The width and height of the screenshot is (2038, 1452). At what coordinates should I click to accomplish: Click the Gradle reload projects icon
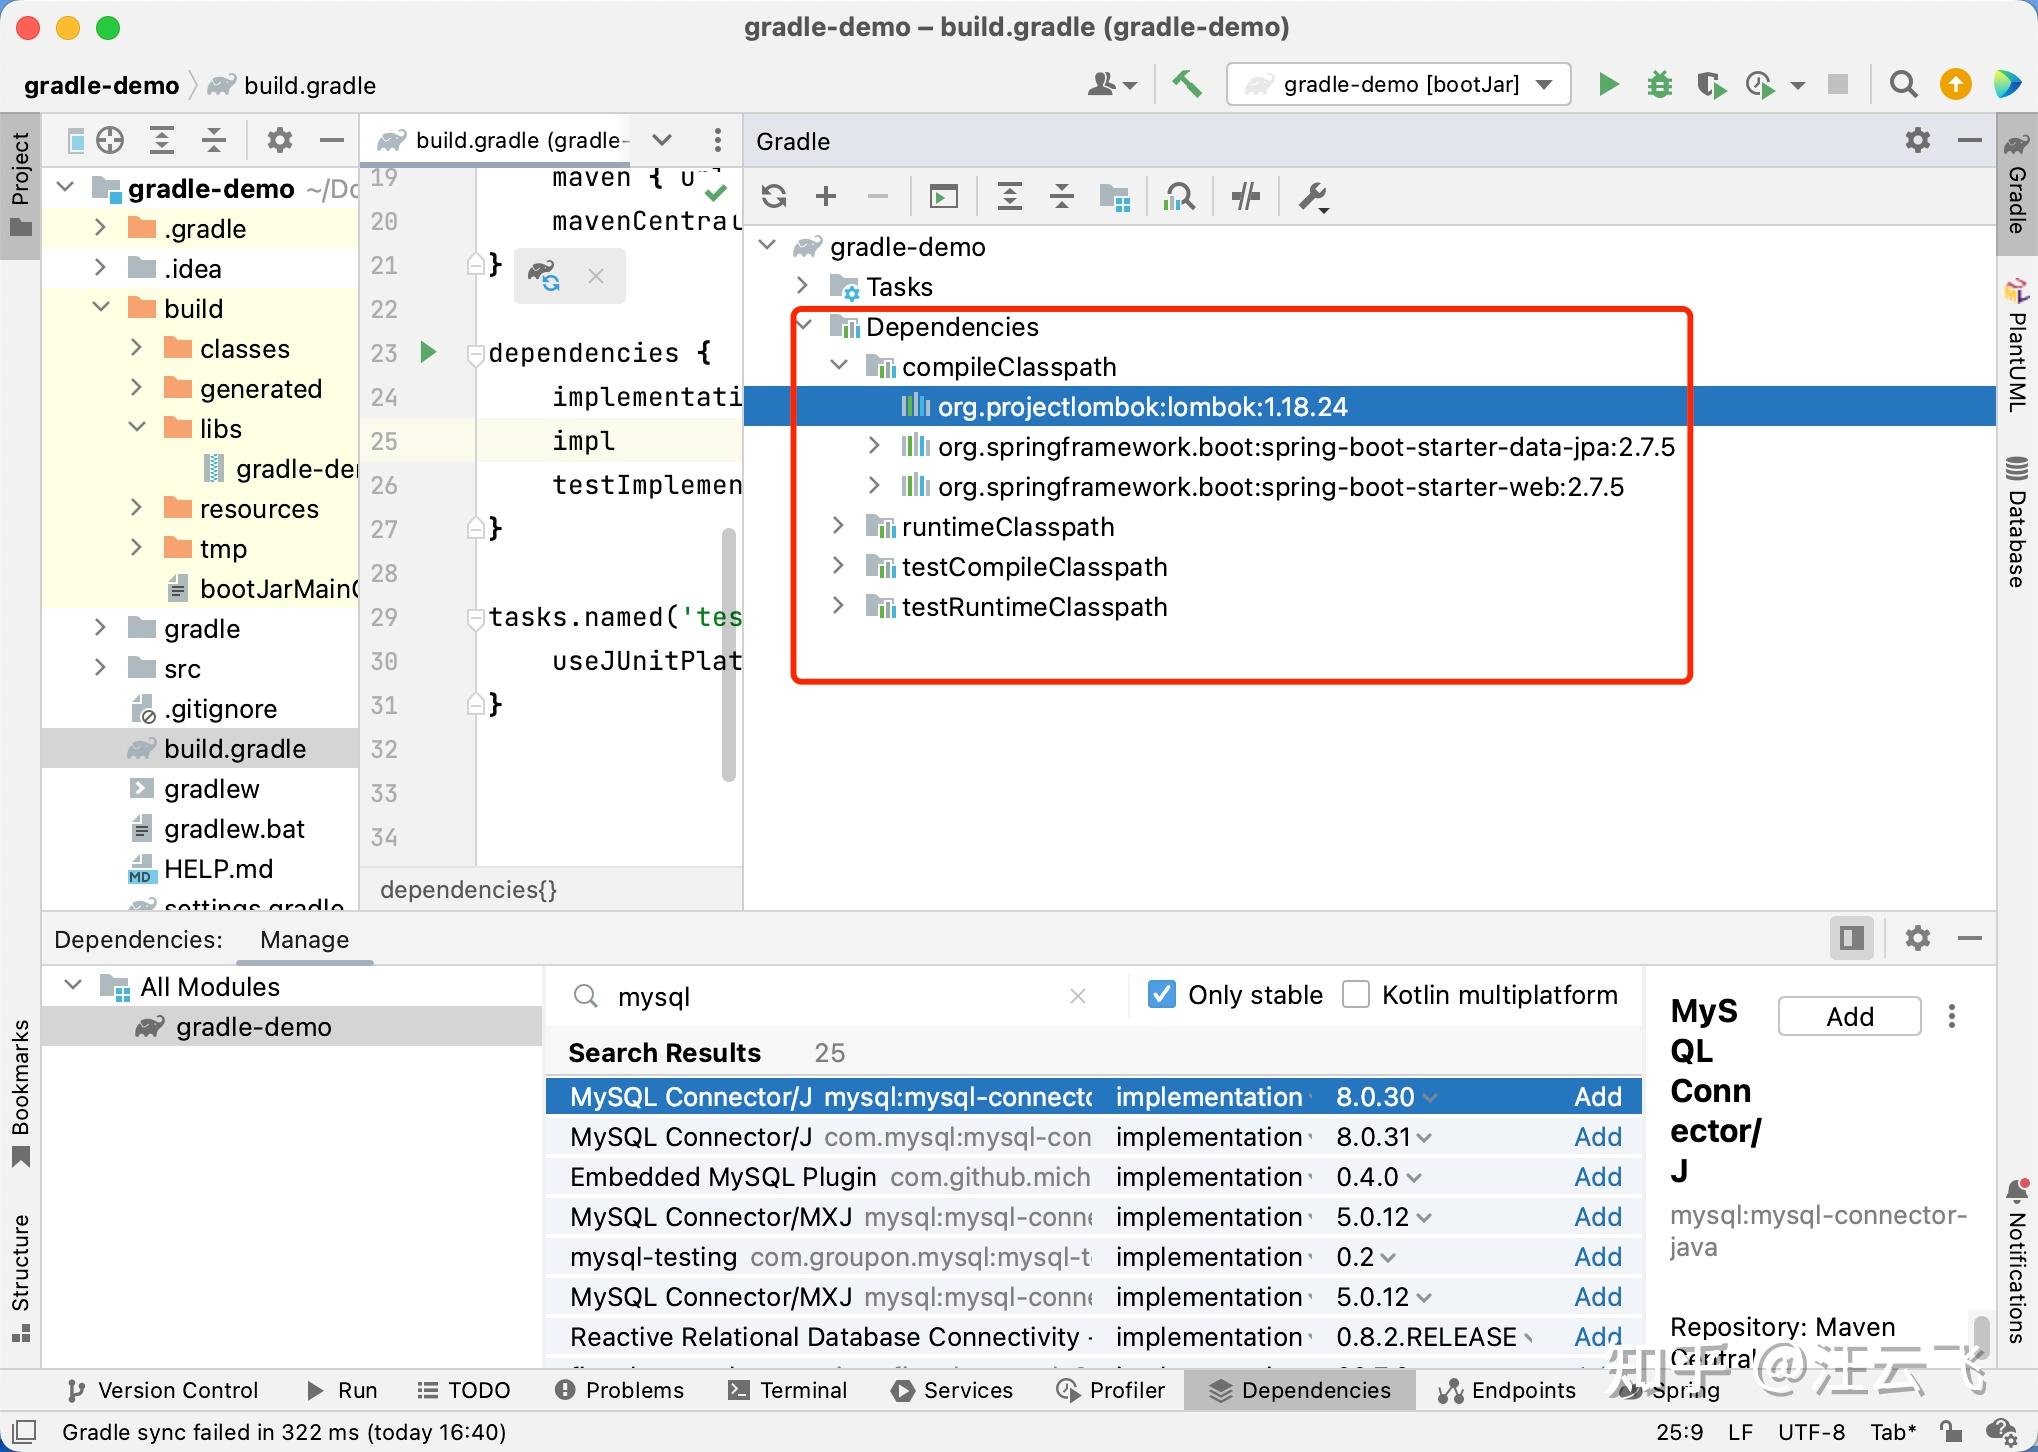pyautogui.click(x=774, y=197)
